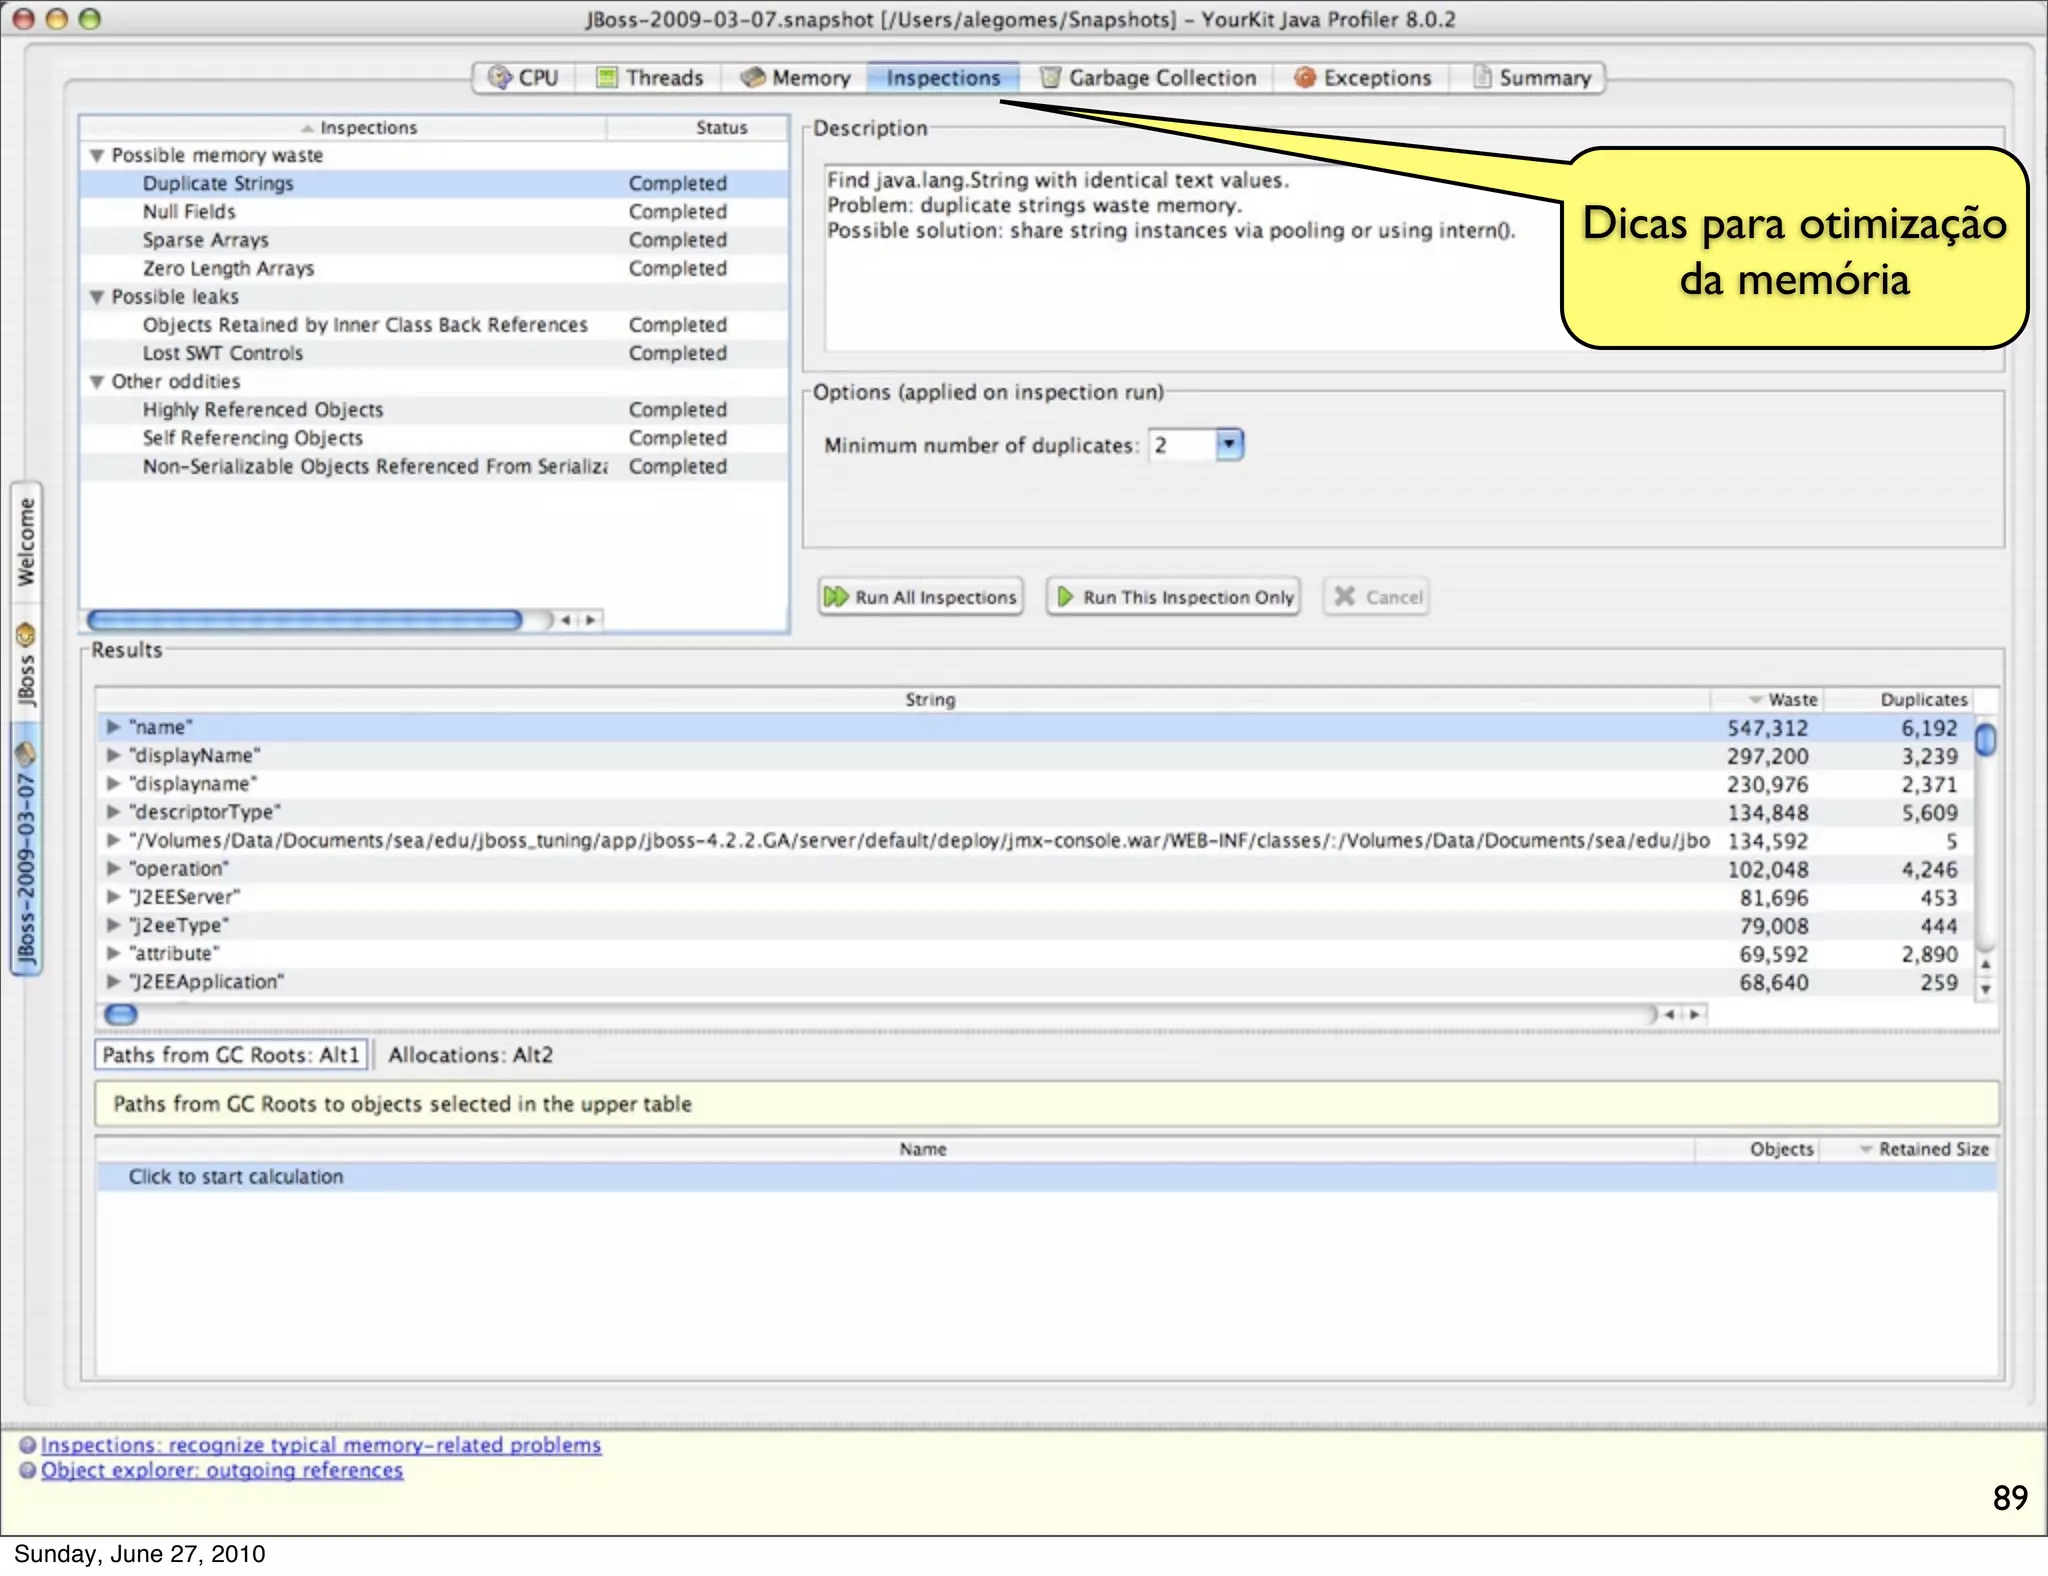Click to start calculation row

point(236,1177)
